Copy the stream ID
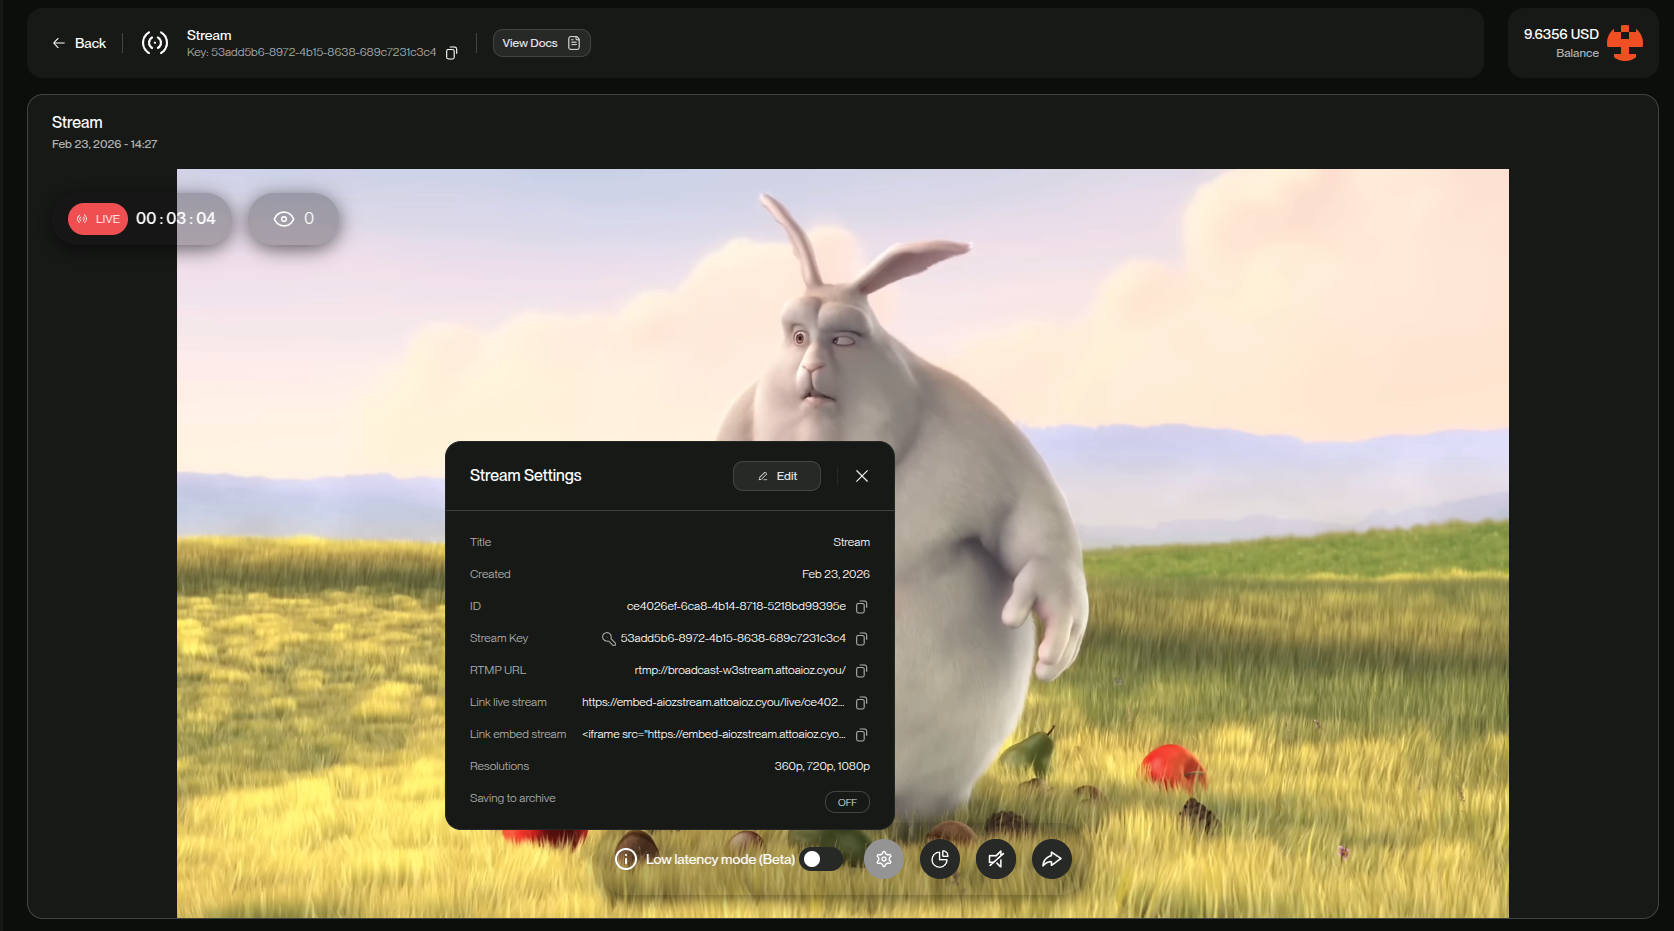 coord(861,606)
